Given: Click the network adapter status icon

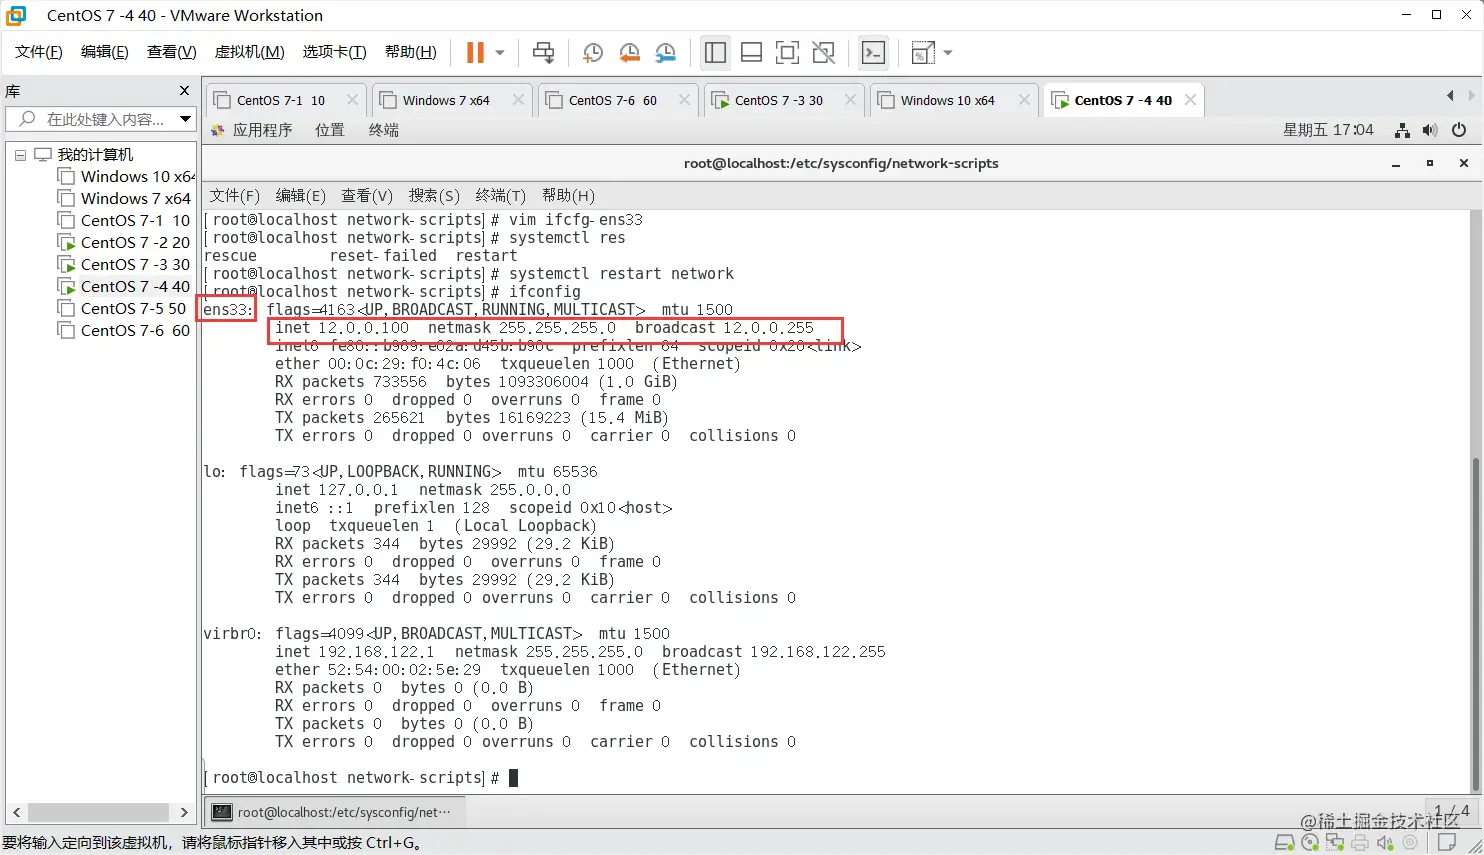Looking at the screenshot, I should click(x=1335, y=843).
